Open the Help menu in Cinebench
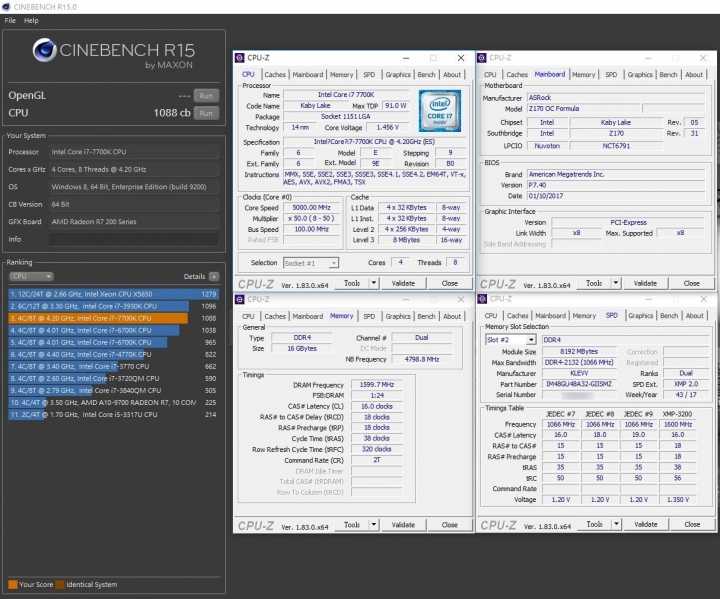Image resolution: width=720 pixels, height=599 pixels. pos(31,20)
